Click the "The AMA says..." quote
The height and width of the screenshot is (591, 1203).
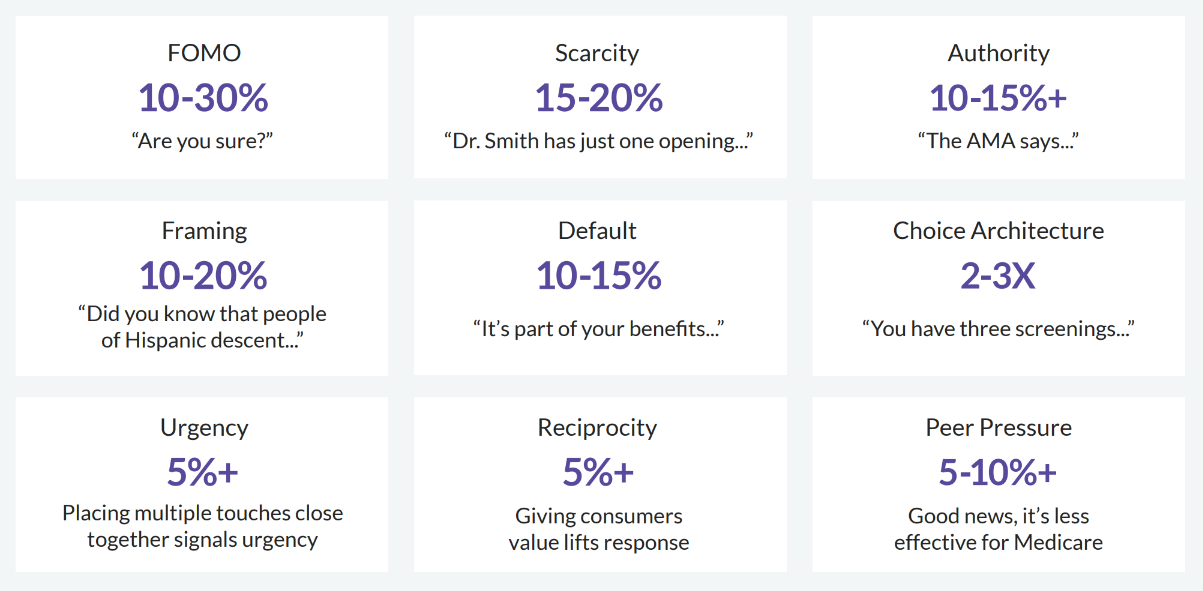tap(998, 141)
